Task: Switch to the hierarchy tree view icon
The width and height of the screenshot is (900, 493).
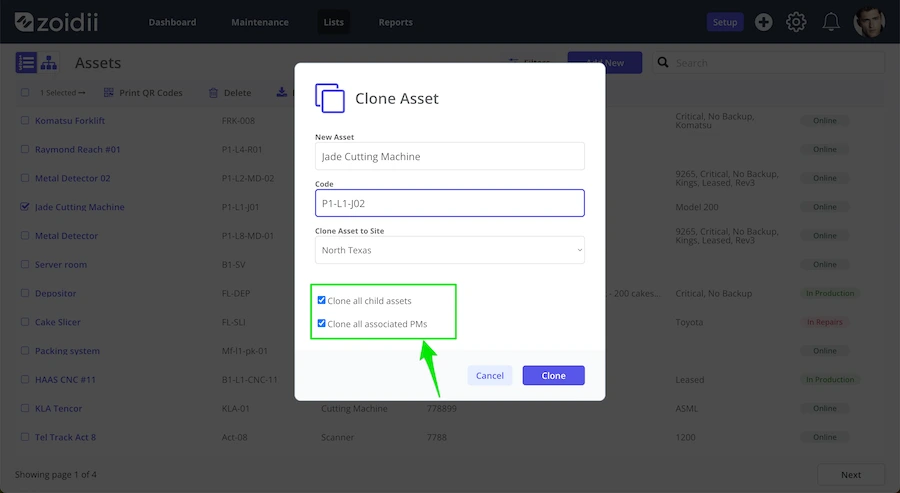Action: (49, 63)
